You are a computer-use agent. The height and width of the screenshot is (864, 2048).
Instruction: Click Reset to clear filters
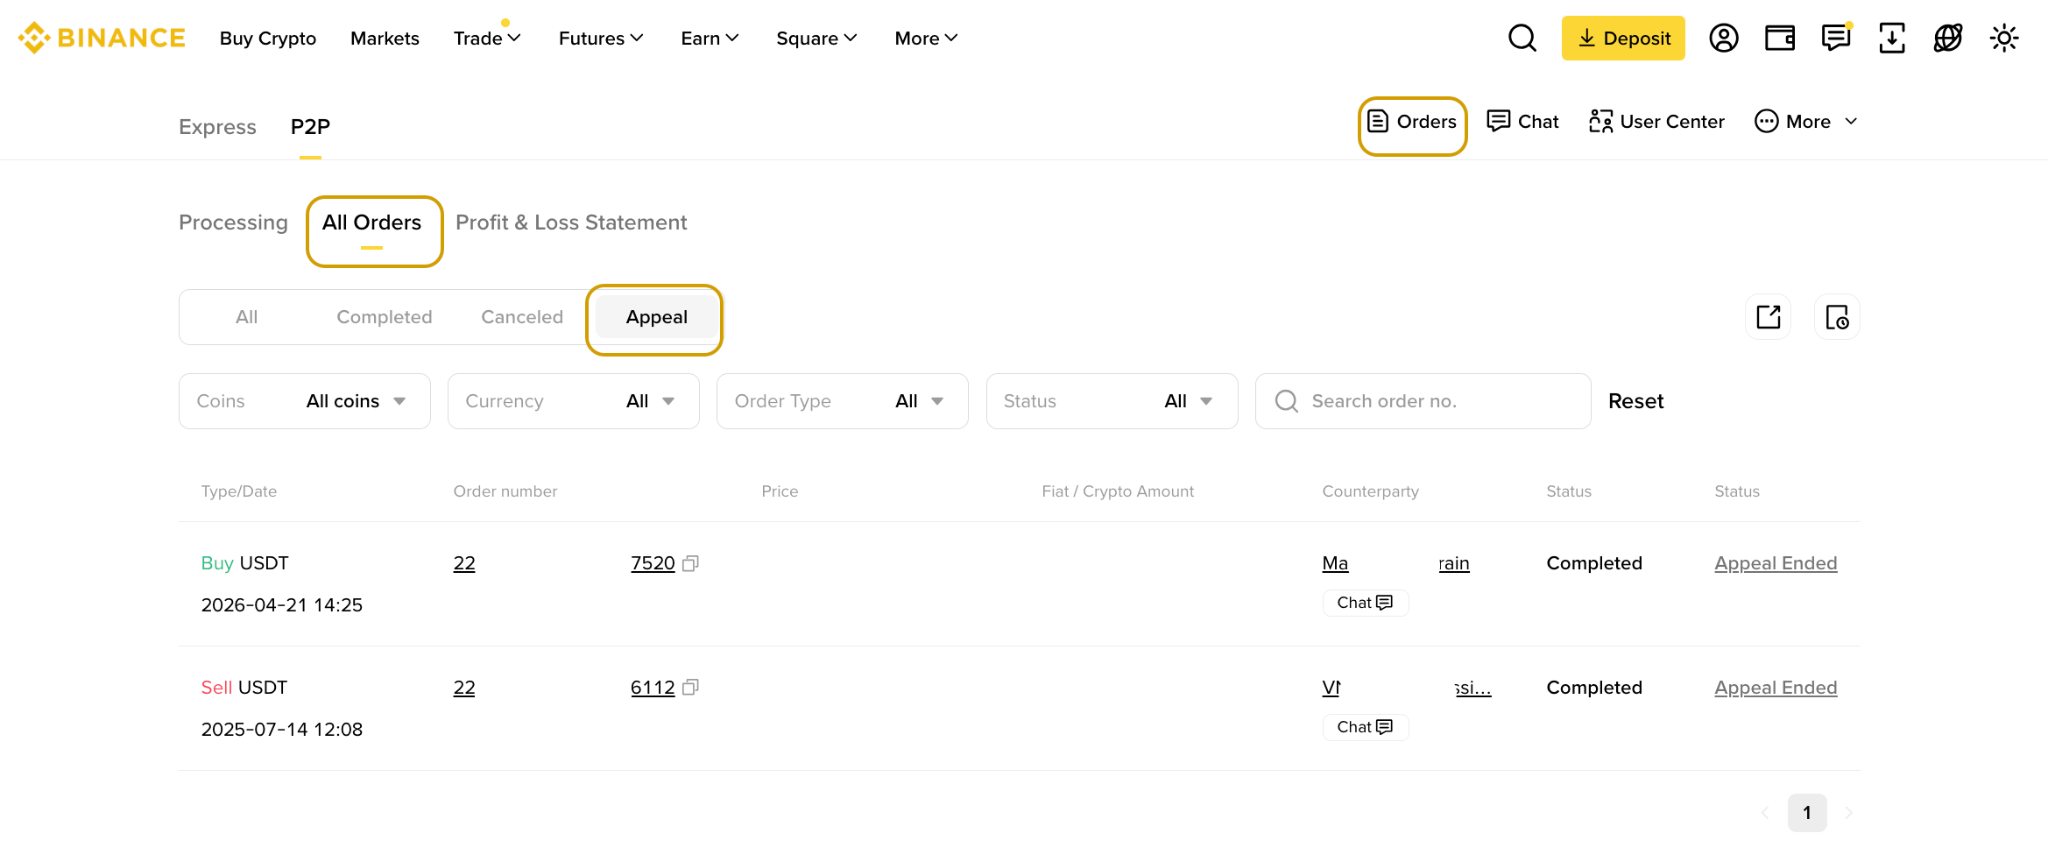(1635, 401)
